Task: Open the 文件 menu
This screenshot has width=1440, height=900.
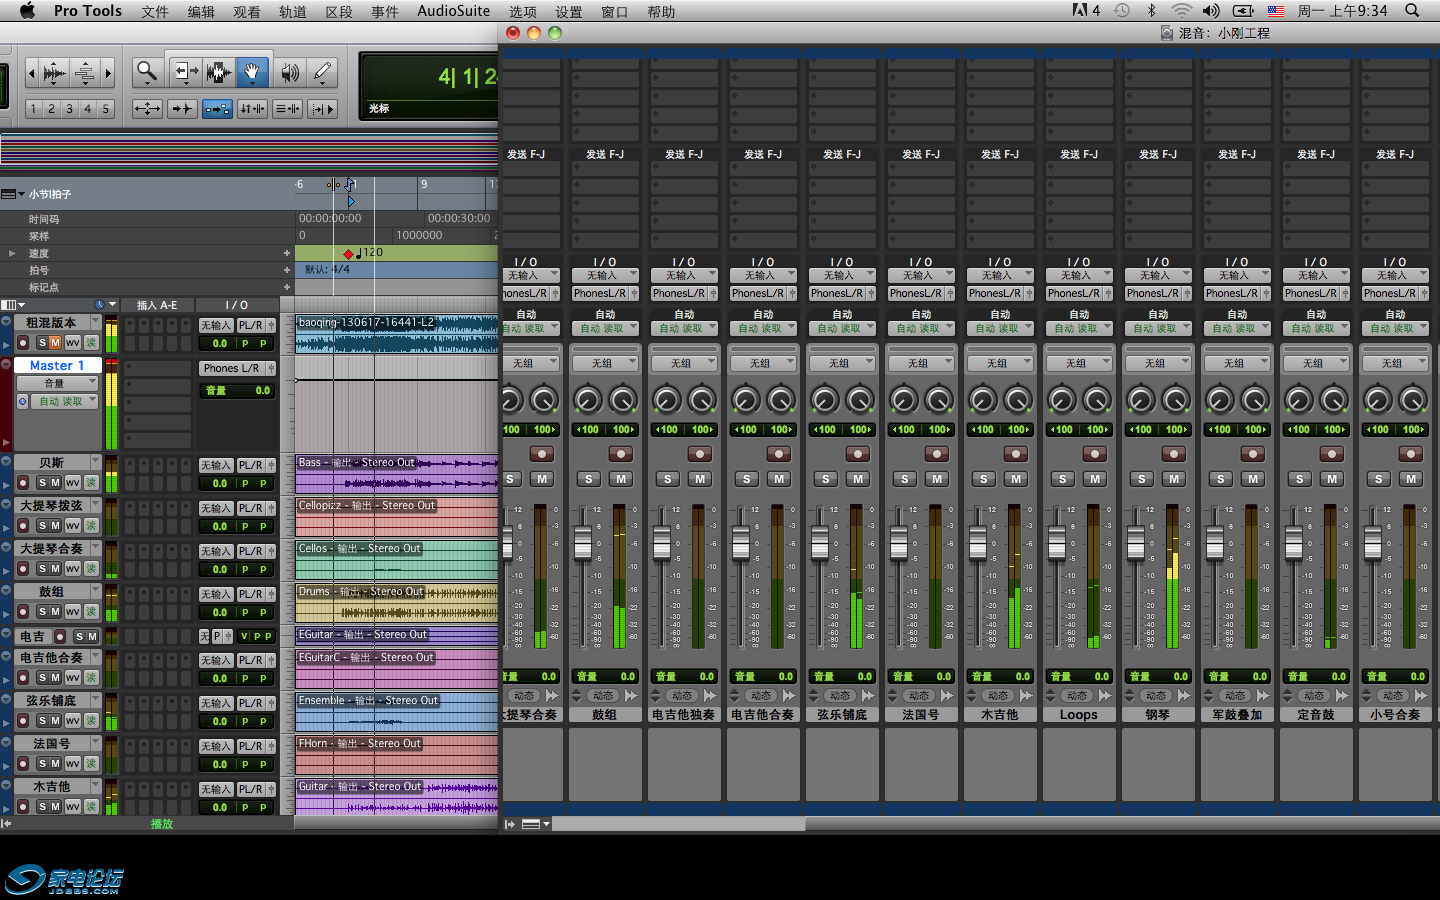Action: click(x=155, y=11)
